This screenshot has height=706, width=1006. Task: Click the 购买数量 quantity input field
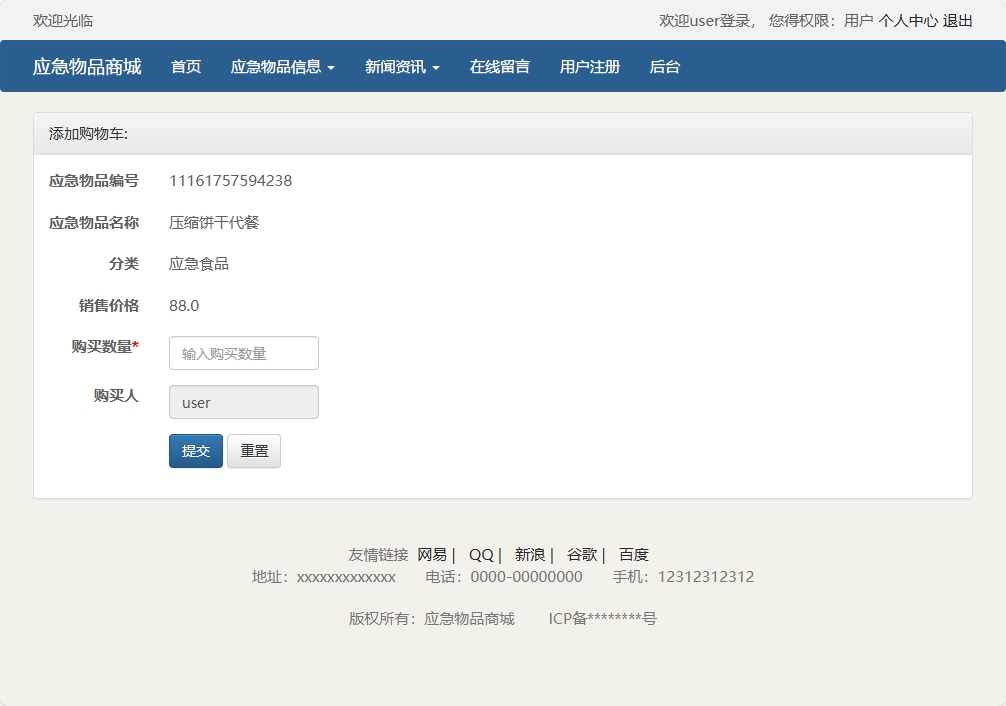243,353
